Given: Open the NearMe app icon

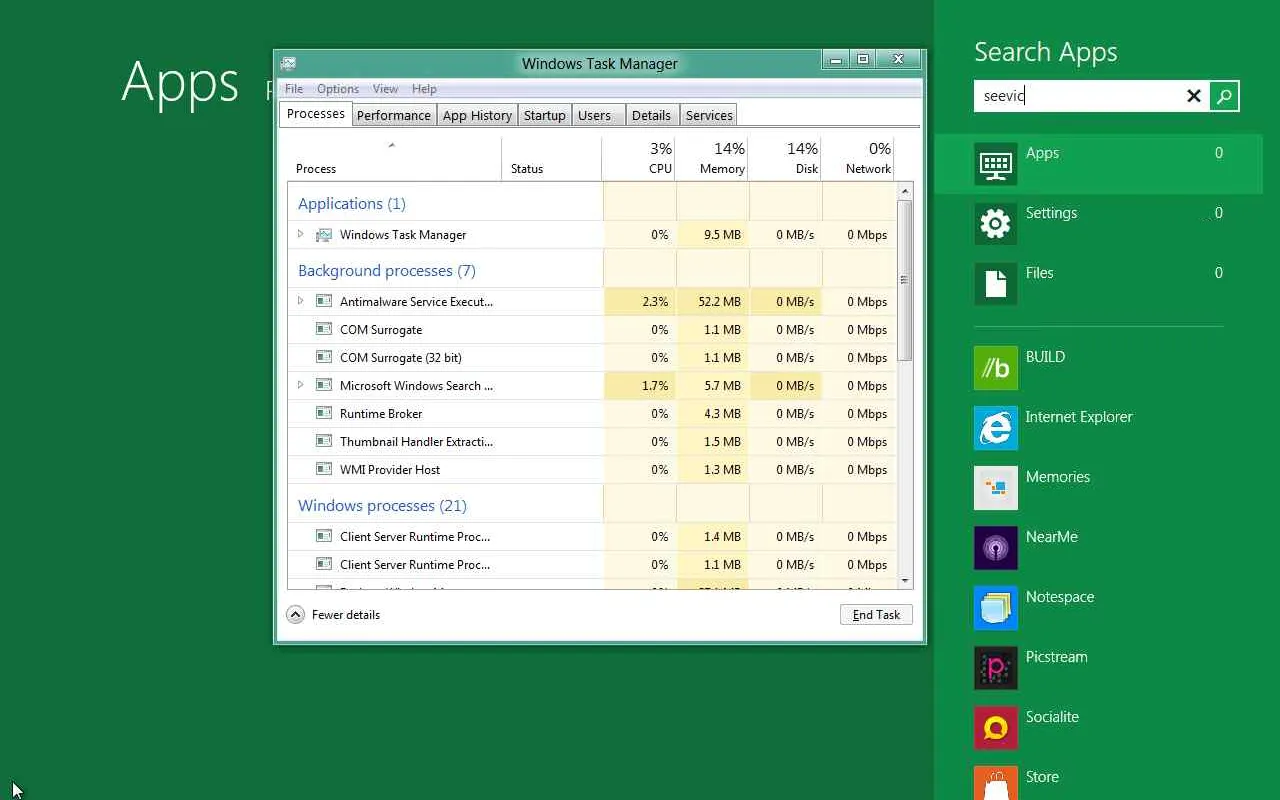Looking at the screenshot, I should tap(996, 548).
